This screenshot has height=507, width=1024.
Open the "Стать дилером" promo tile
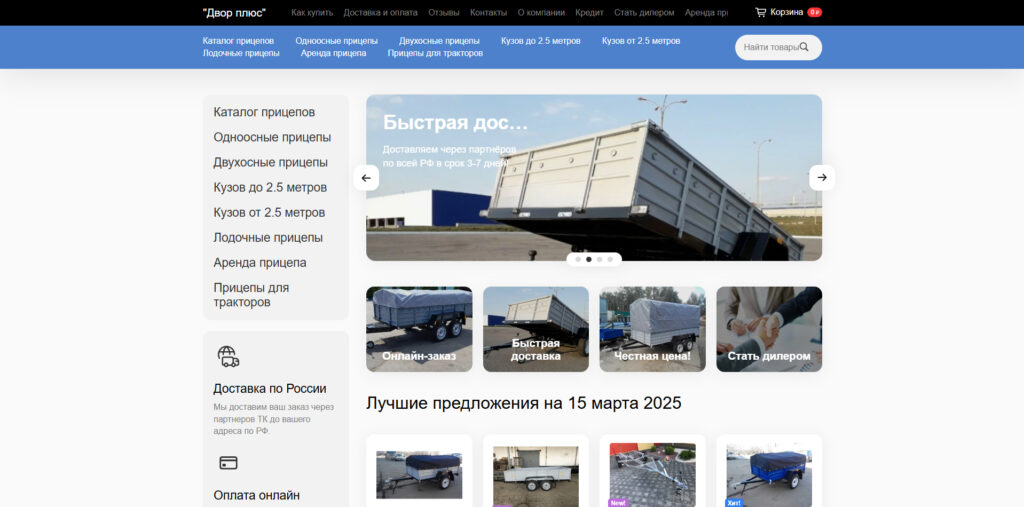(769, 329)
